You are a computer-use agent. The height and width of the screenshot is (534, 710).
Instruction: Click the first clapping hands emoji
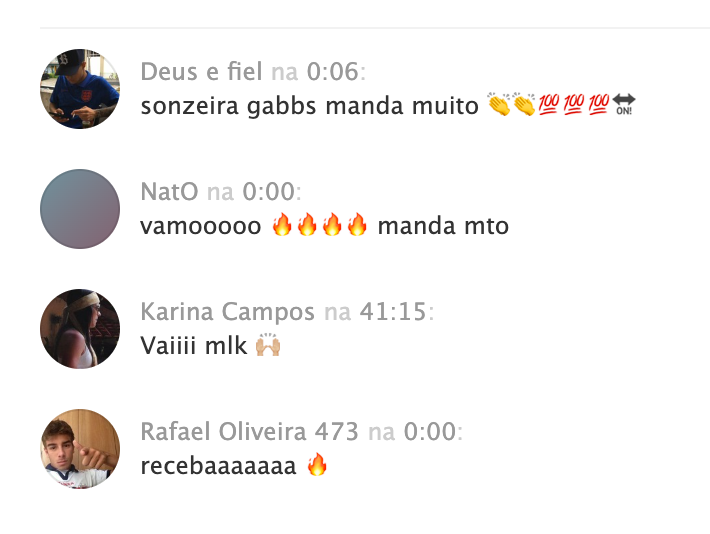point(499,105)
